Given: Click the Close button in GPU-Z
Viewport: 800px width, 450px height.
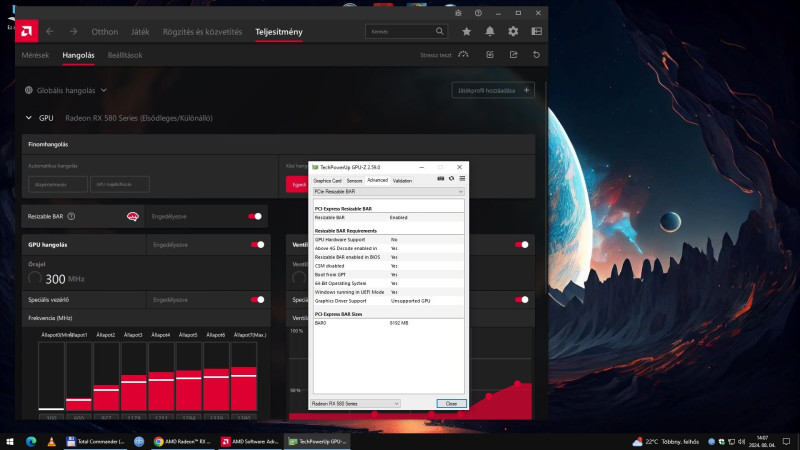Looking at the screenshot, I should pos(451,404).
